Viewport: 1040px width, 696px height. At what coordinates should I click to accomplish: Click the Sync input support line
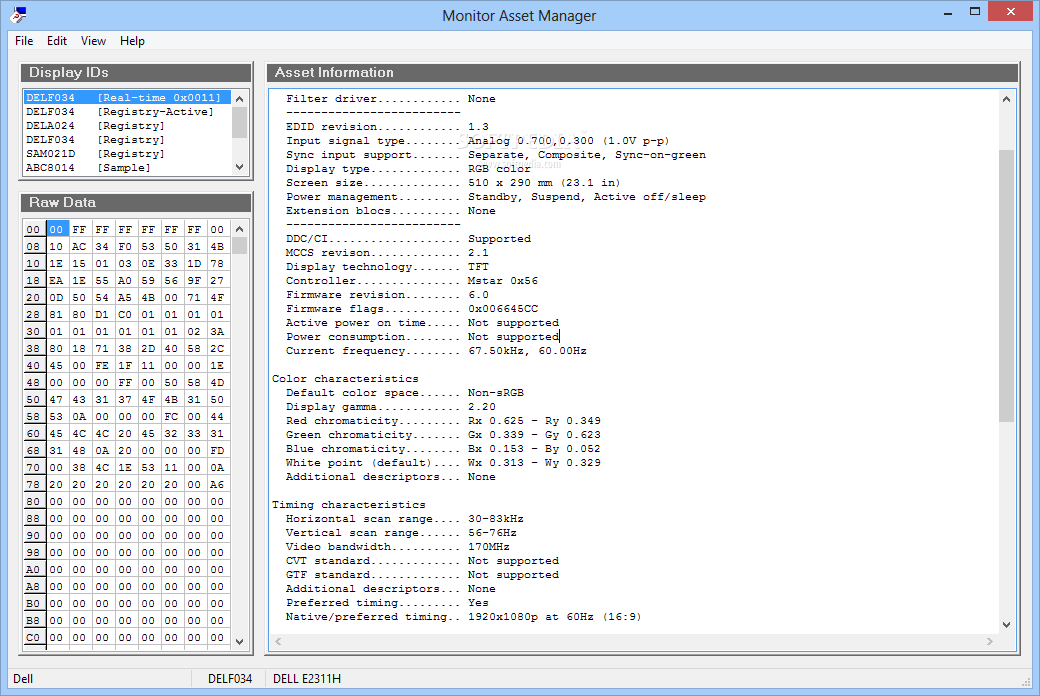coord(495,155)
